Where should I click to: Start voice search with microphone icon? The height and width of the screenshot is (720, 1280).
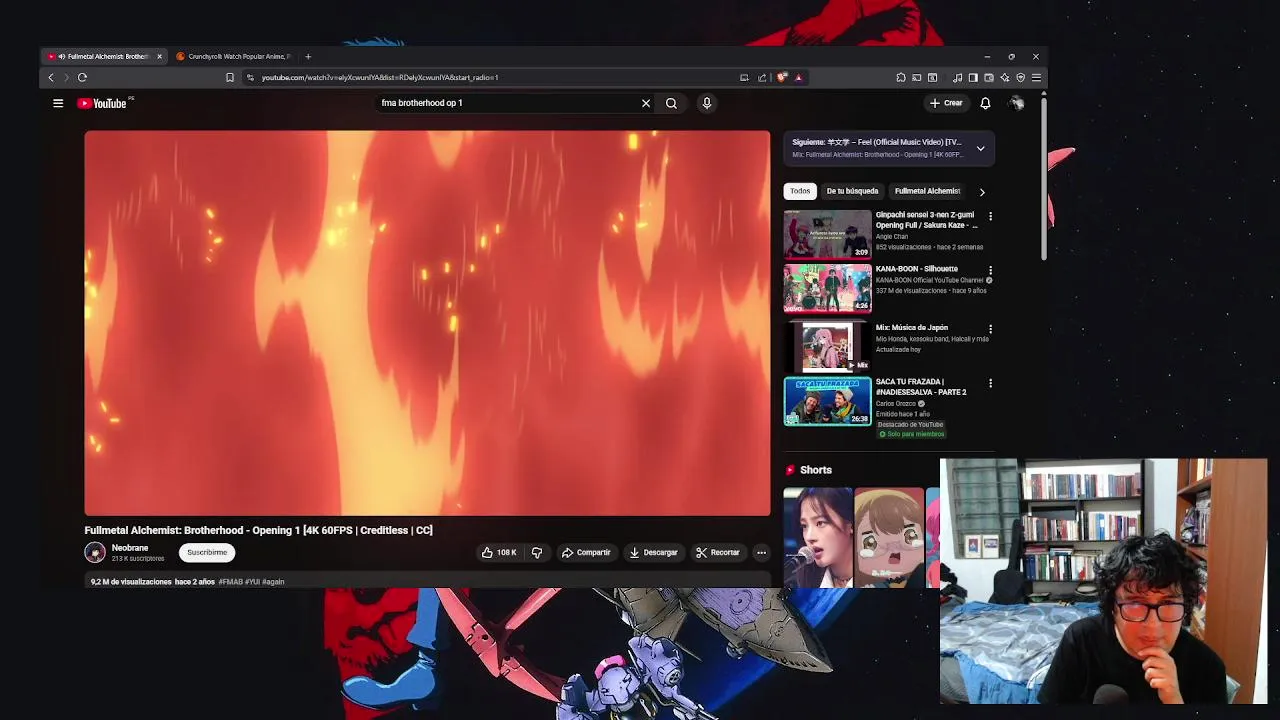(707, 103)
